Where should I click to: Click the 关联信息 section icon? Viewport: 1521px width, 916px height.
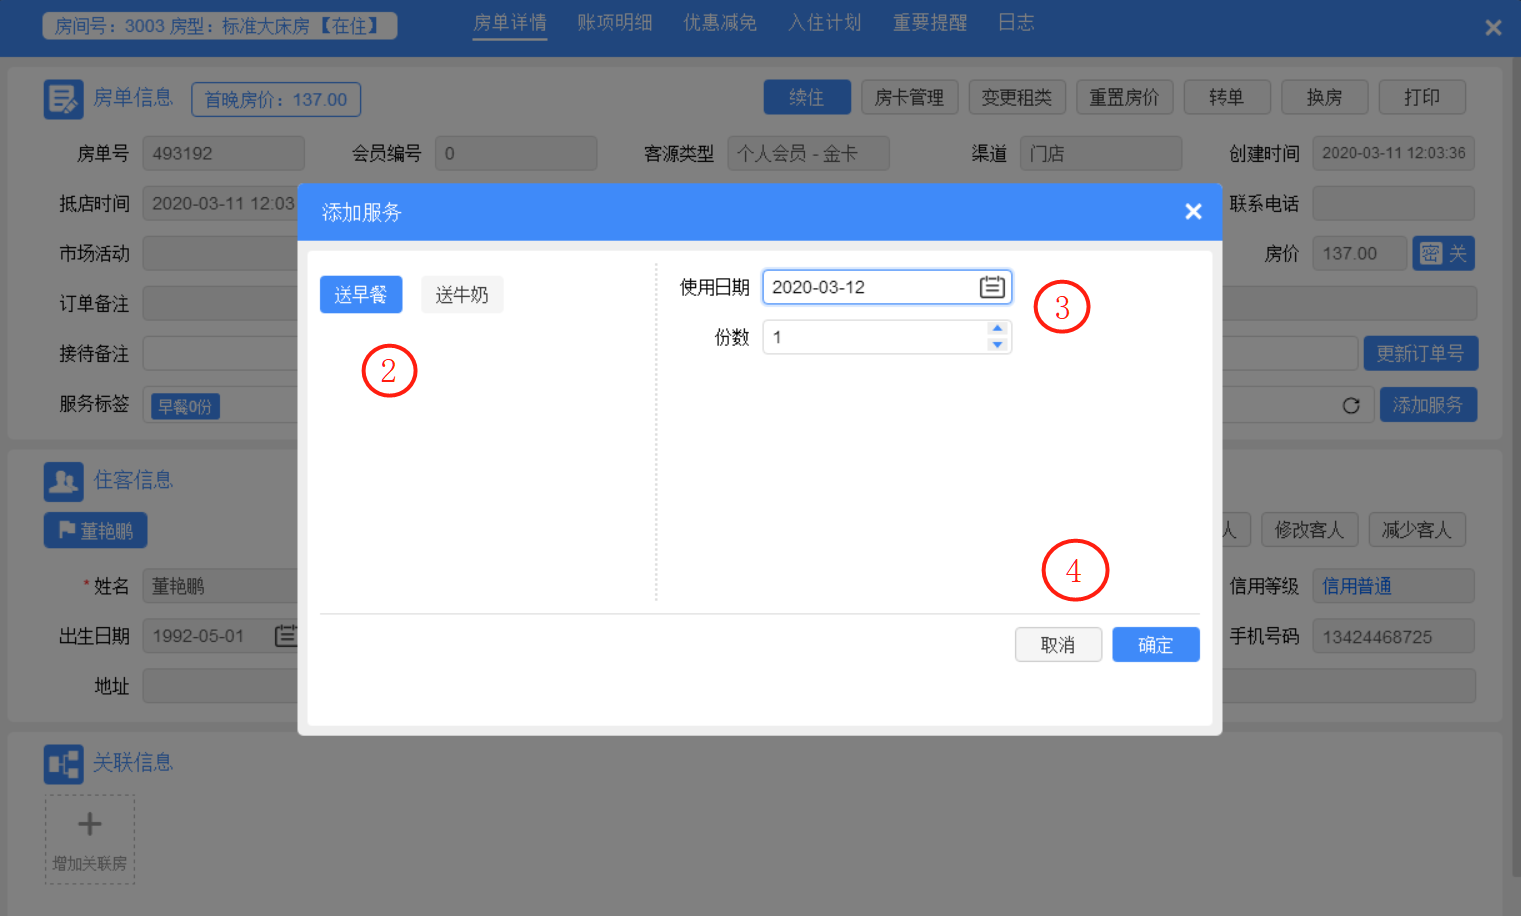64,764
